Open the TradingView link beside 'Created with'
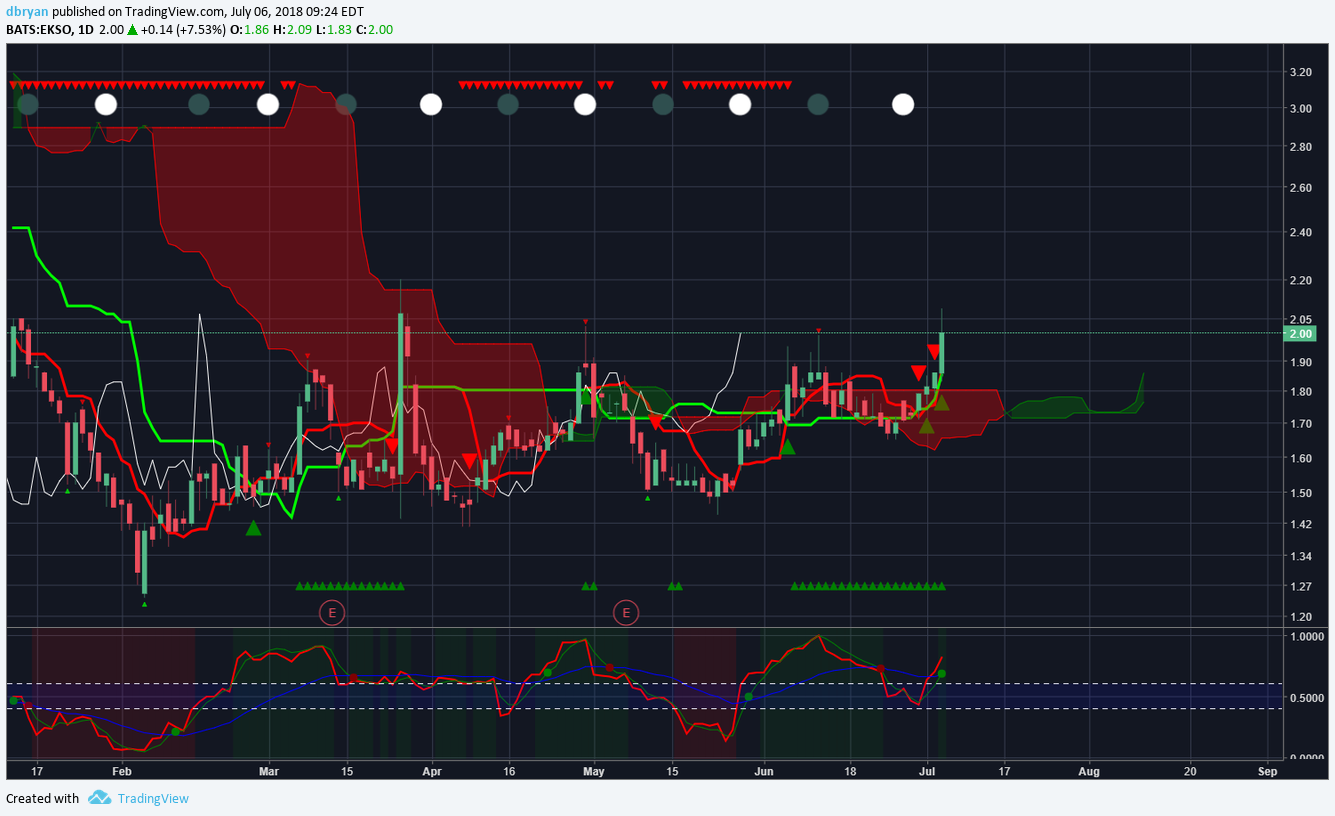This screenshot has width=1335, height=816. (x=153, y=798)
